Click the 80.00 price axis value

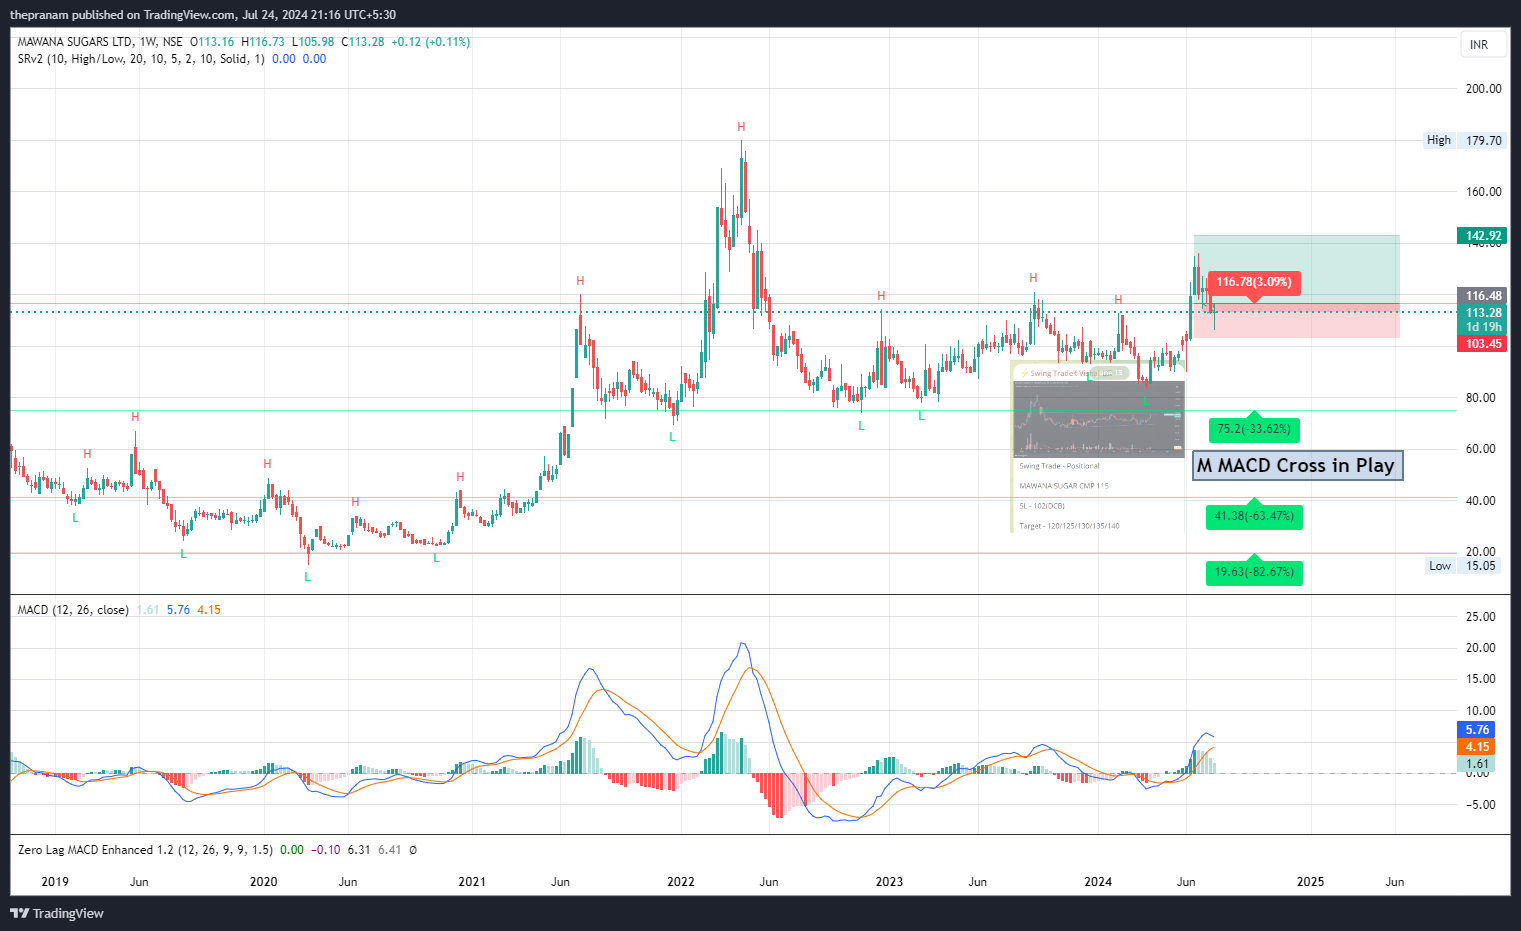coord(1483,398)
